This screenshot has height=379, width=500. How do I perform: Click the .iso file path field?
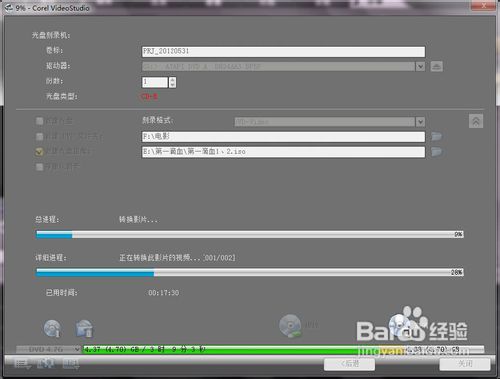coord(283,152)
